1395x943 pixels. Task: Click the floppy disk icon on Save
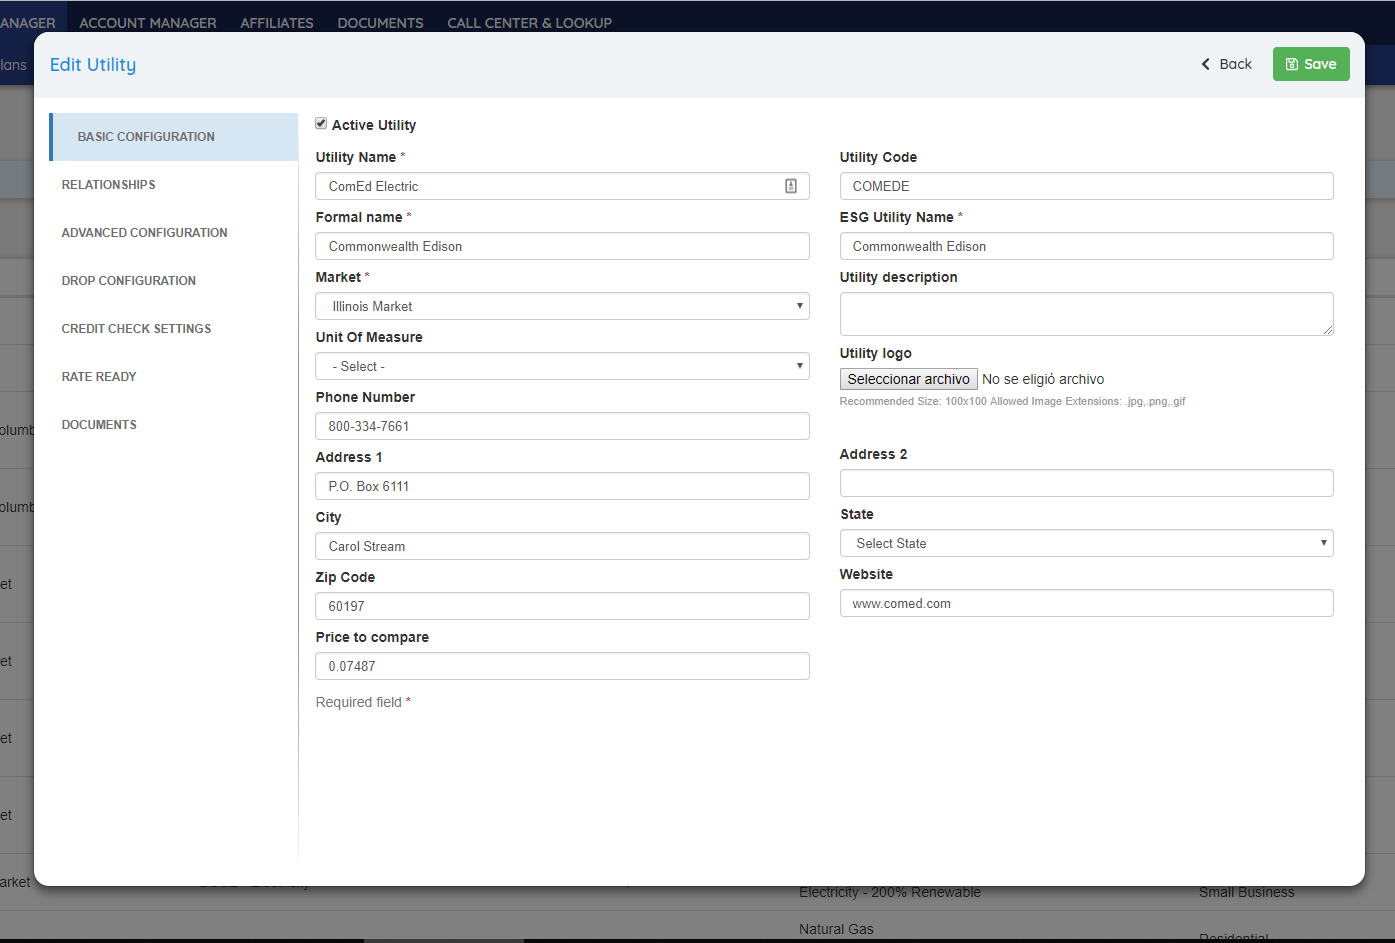(x=1292, y=64)
